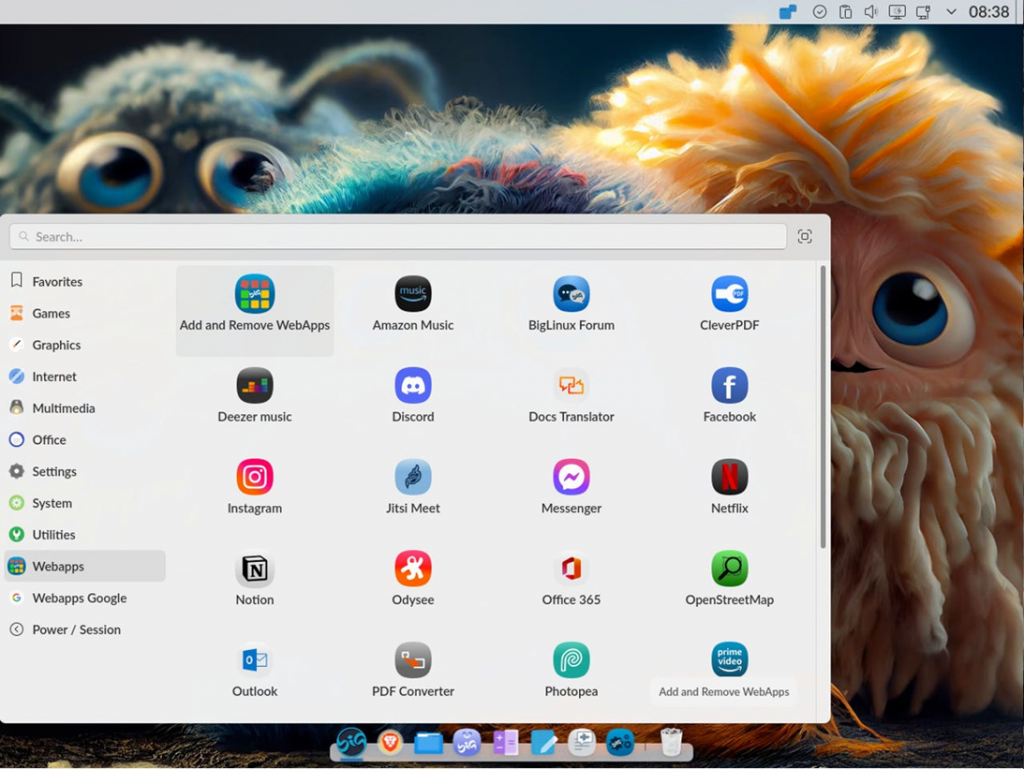
Task: Launch Amazon Music webapp
Action: (x=413, y=295)
